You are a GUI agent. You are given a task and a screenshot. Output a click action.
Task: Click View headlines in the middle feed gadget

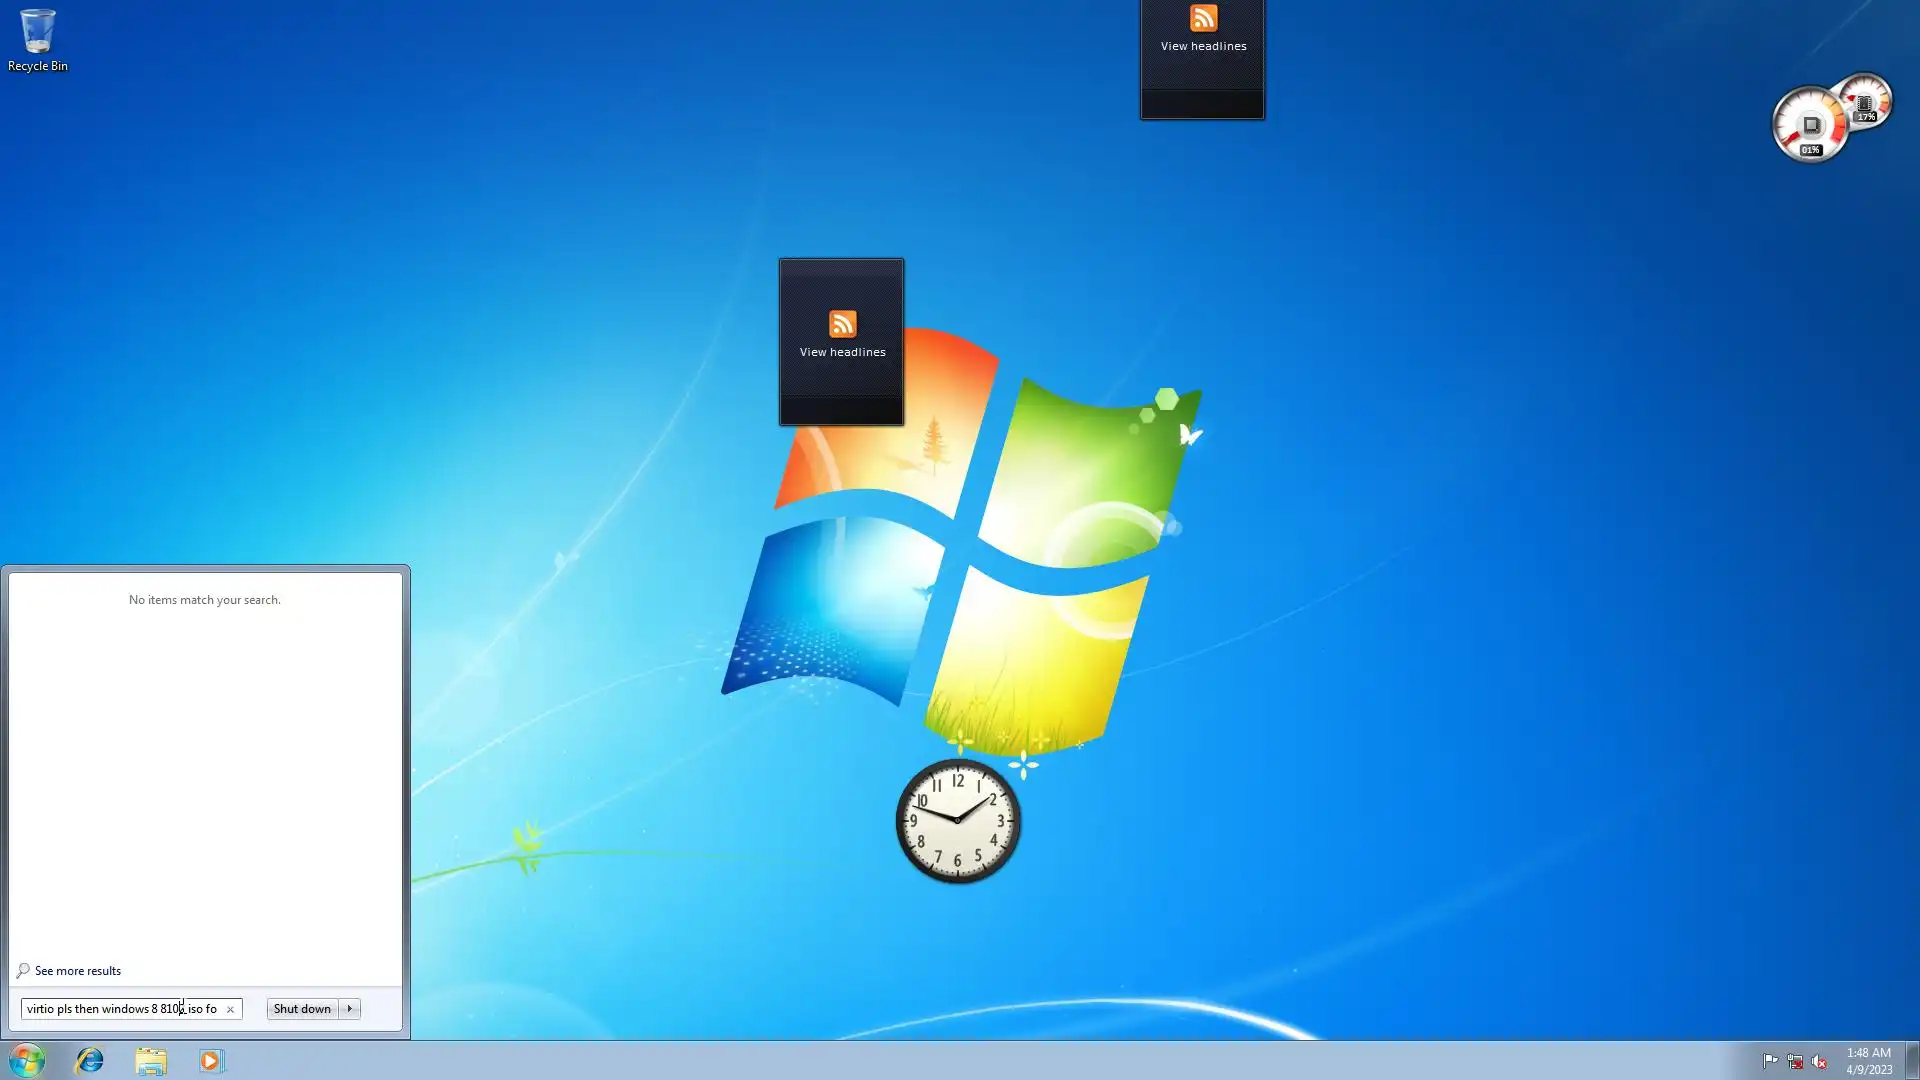[842, 352]
